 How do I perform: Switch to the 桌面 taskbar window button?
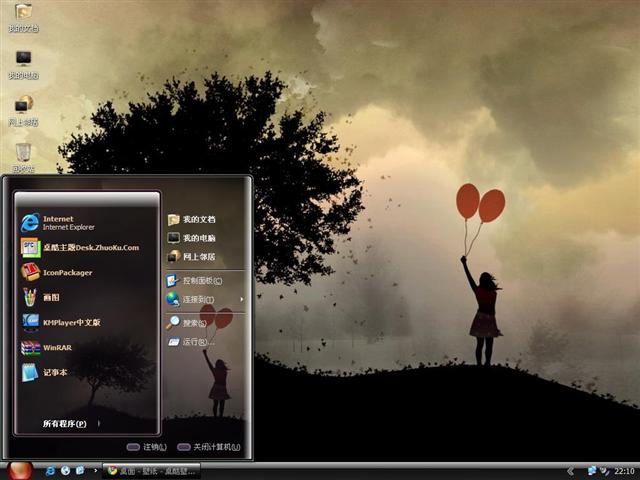pos(150,470)
